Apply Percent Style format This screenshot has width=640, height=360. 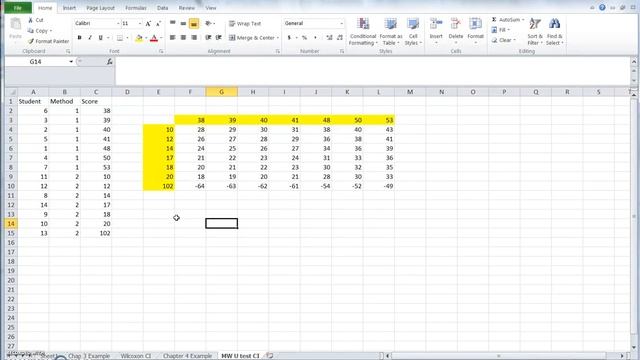pyautogui.click(x=304, y=38)
